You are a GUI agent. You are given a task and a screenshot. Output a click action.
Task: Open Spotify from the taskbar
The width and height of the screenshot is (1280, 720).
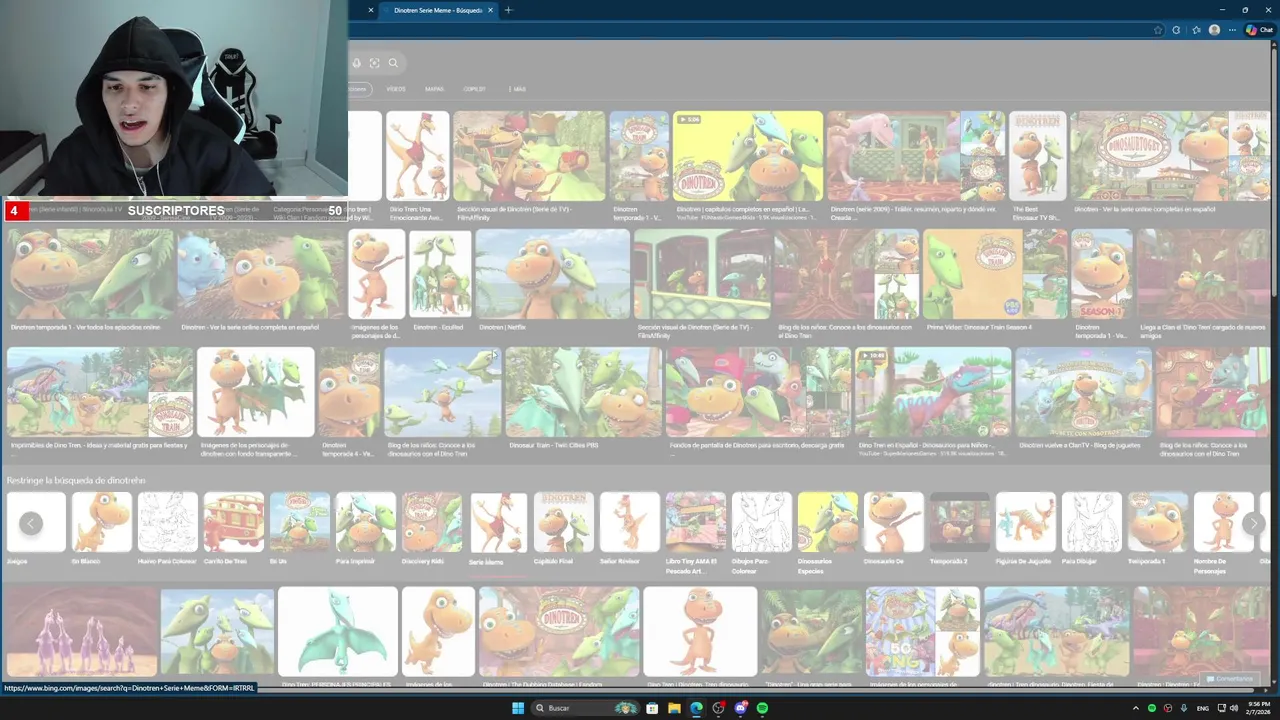762,708
